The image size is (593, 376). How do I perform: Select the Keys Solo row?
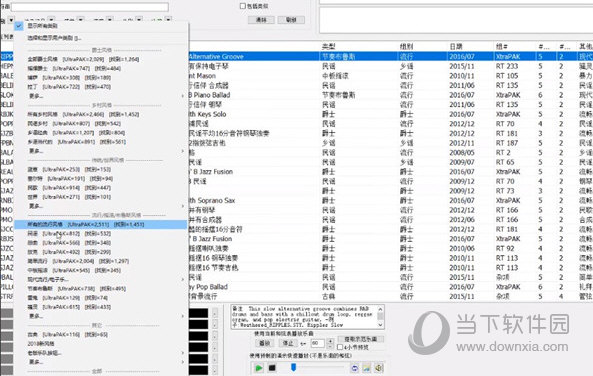tap(390, 114)
